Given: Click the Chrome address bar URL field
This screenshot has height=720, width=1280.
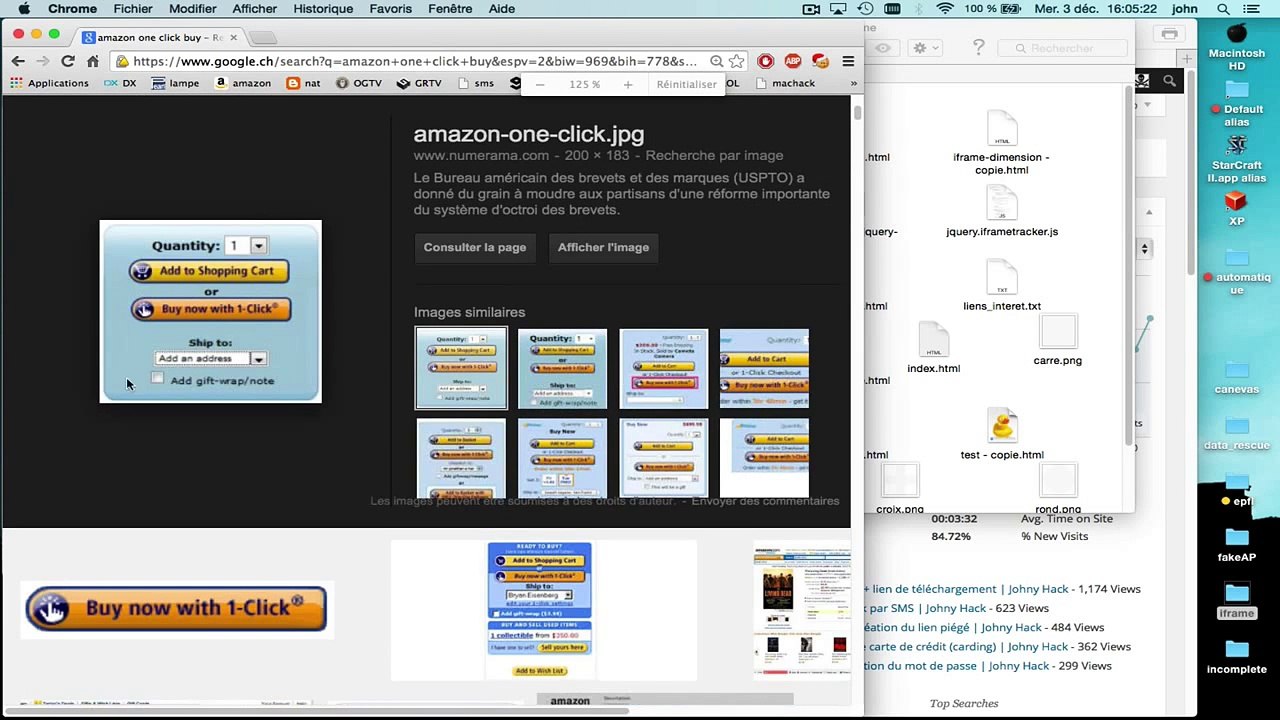Looking at the screenshot, I should pos(415,61).
